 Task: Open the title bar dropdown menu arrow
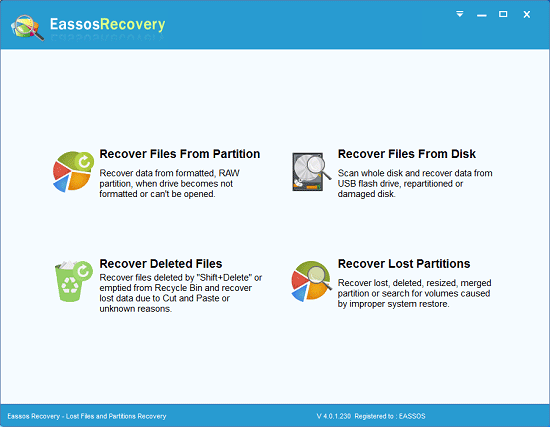tap(460, 14)
